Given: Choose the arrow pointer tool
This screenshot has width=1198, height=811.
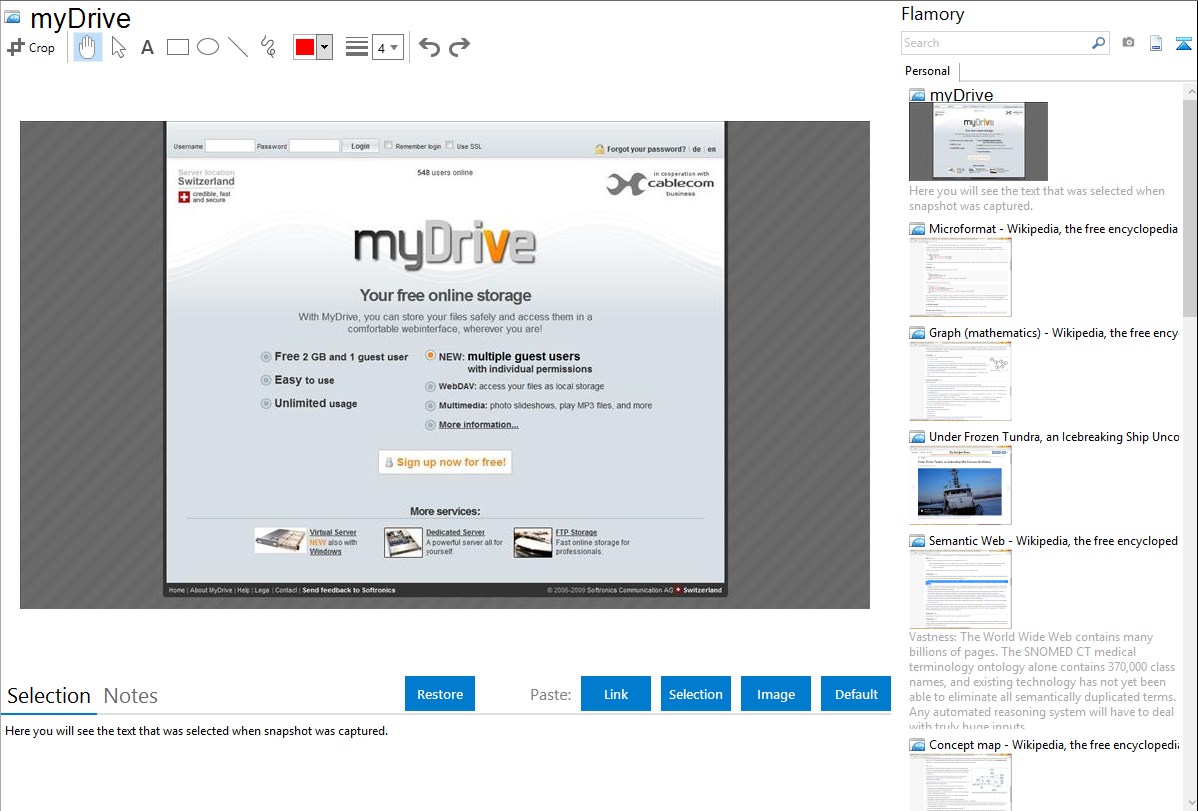Looking at the screenshot, I should click(x=118, y=47).
